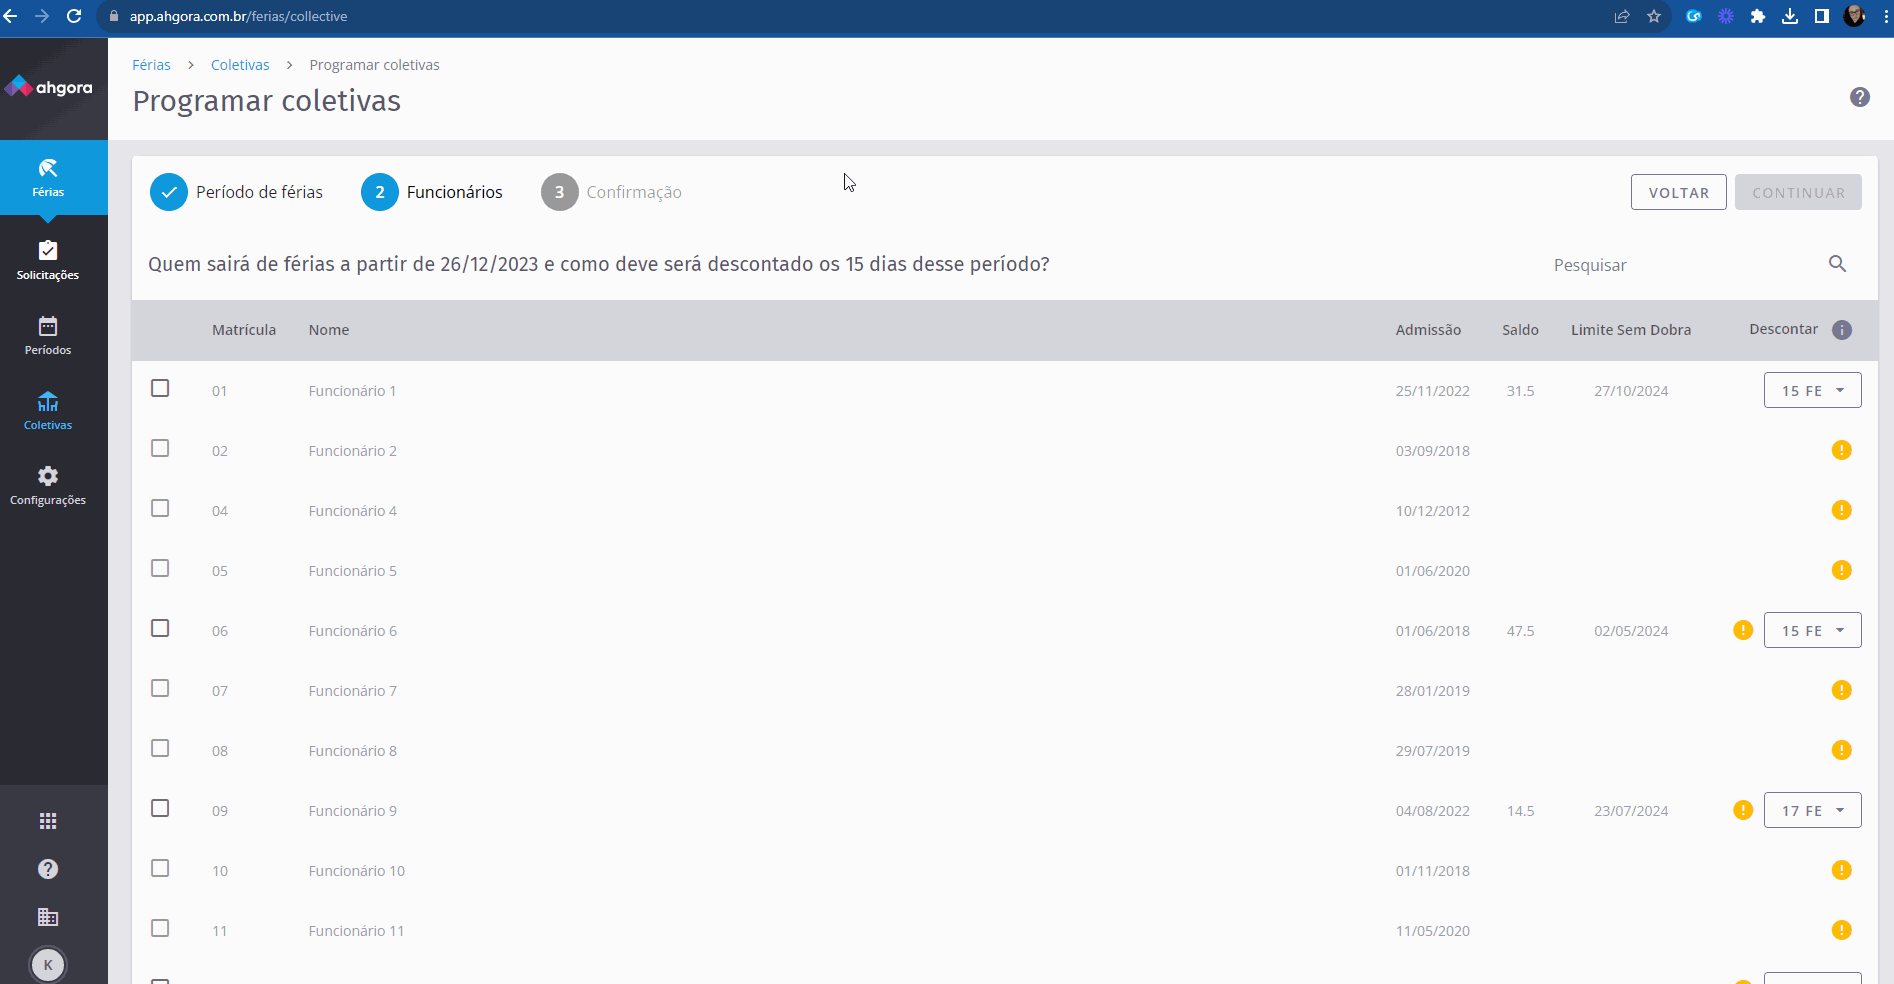This screenshot has height=984, width=1894.
Task: Sort by Admissão column header
Action: [x=1428, y=330]
